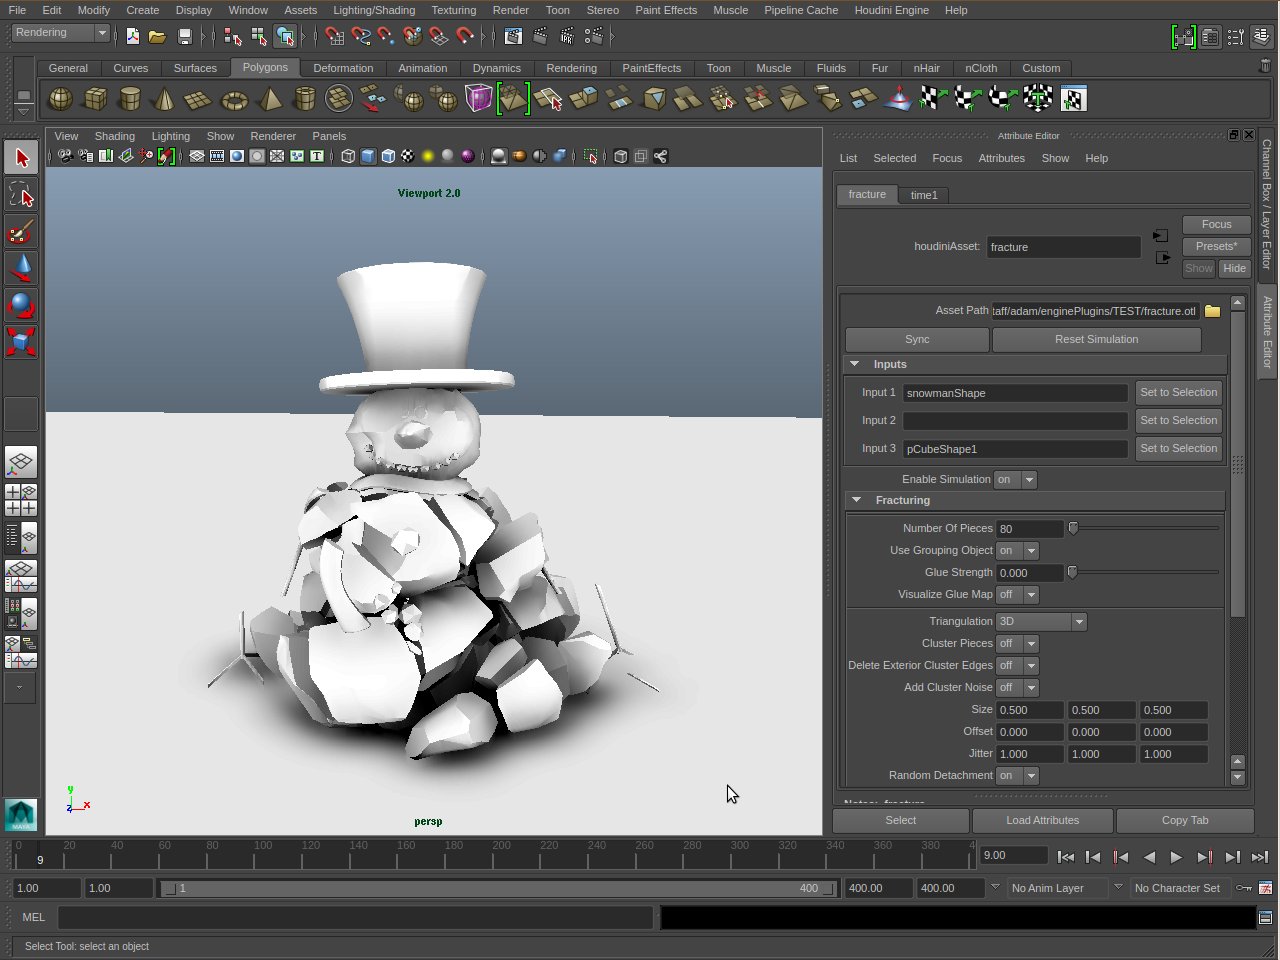Click the shelf trash can icon
This screenshot has height=960, width=1280.
click(1265, 66)
